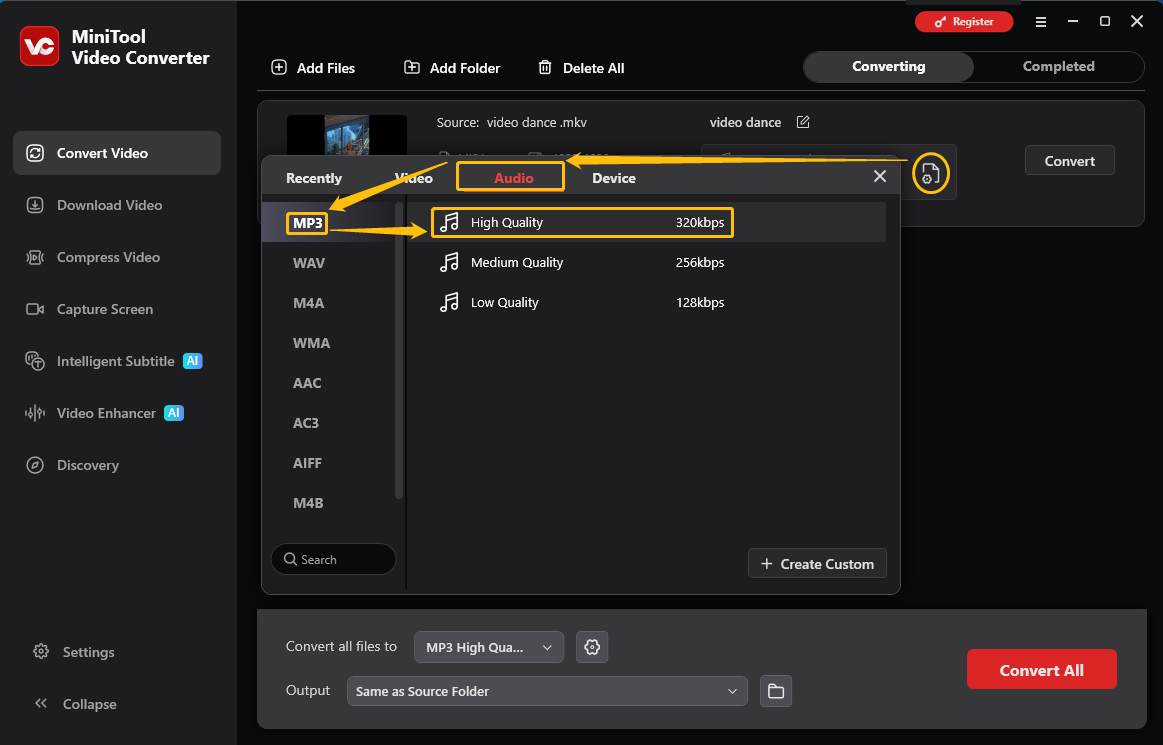Click music note icon for Low Quality
This screenshot has height=745, width=1163.
449,302
